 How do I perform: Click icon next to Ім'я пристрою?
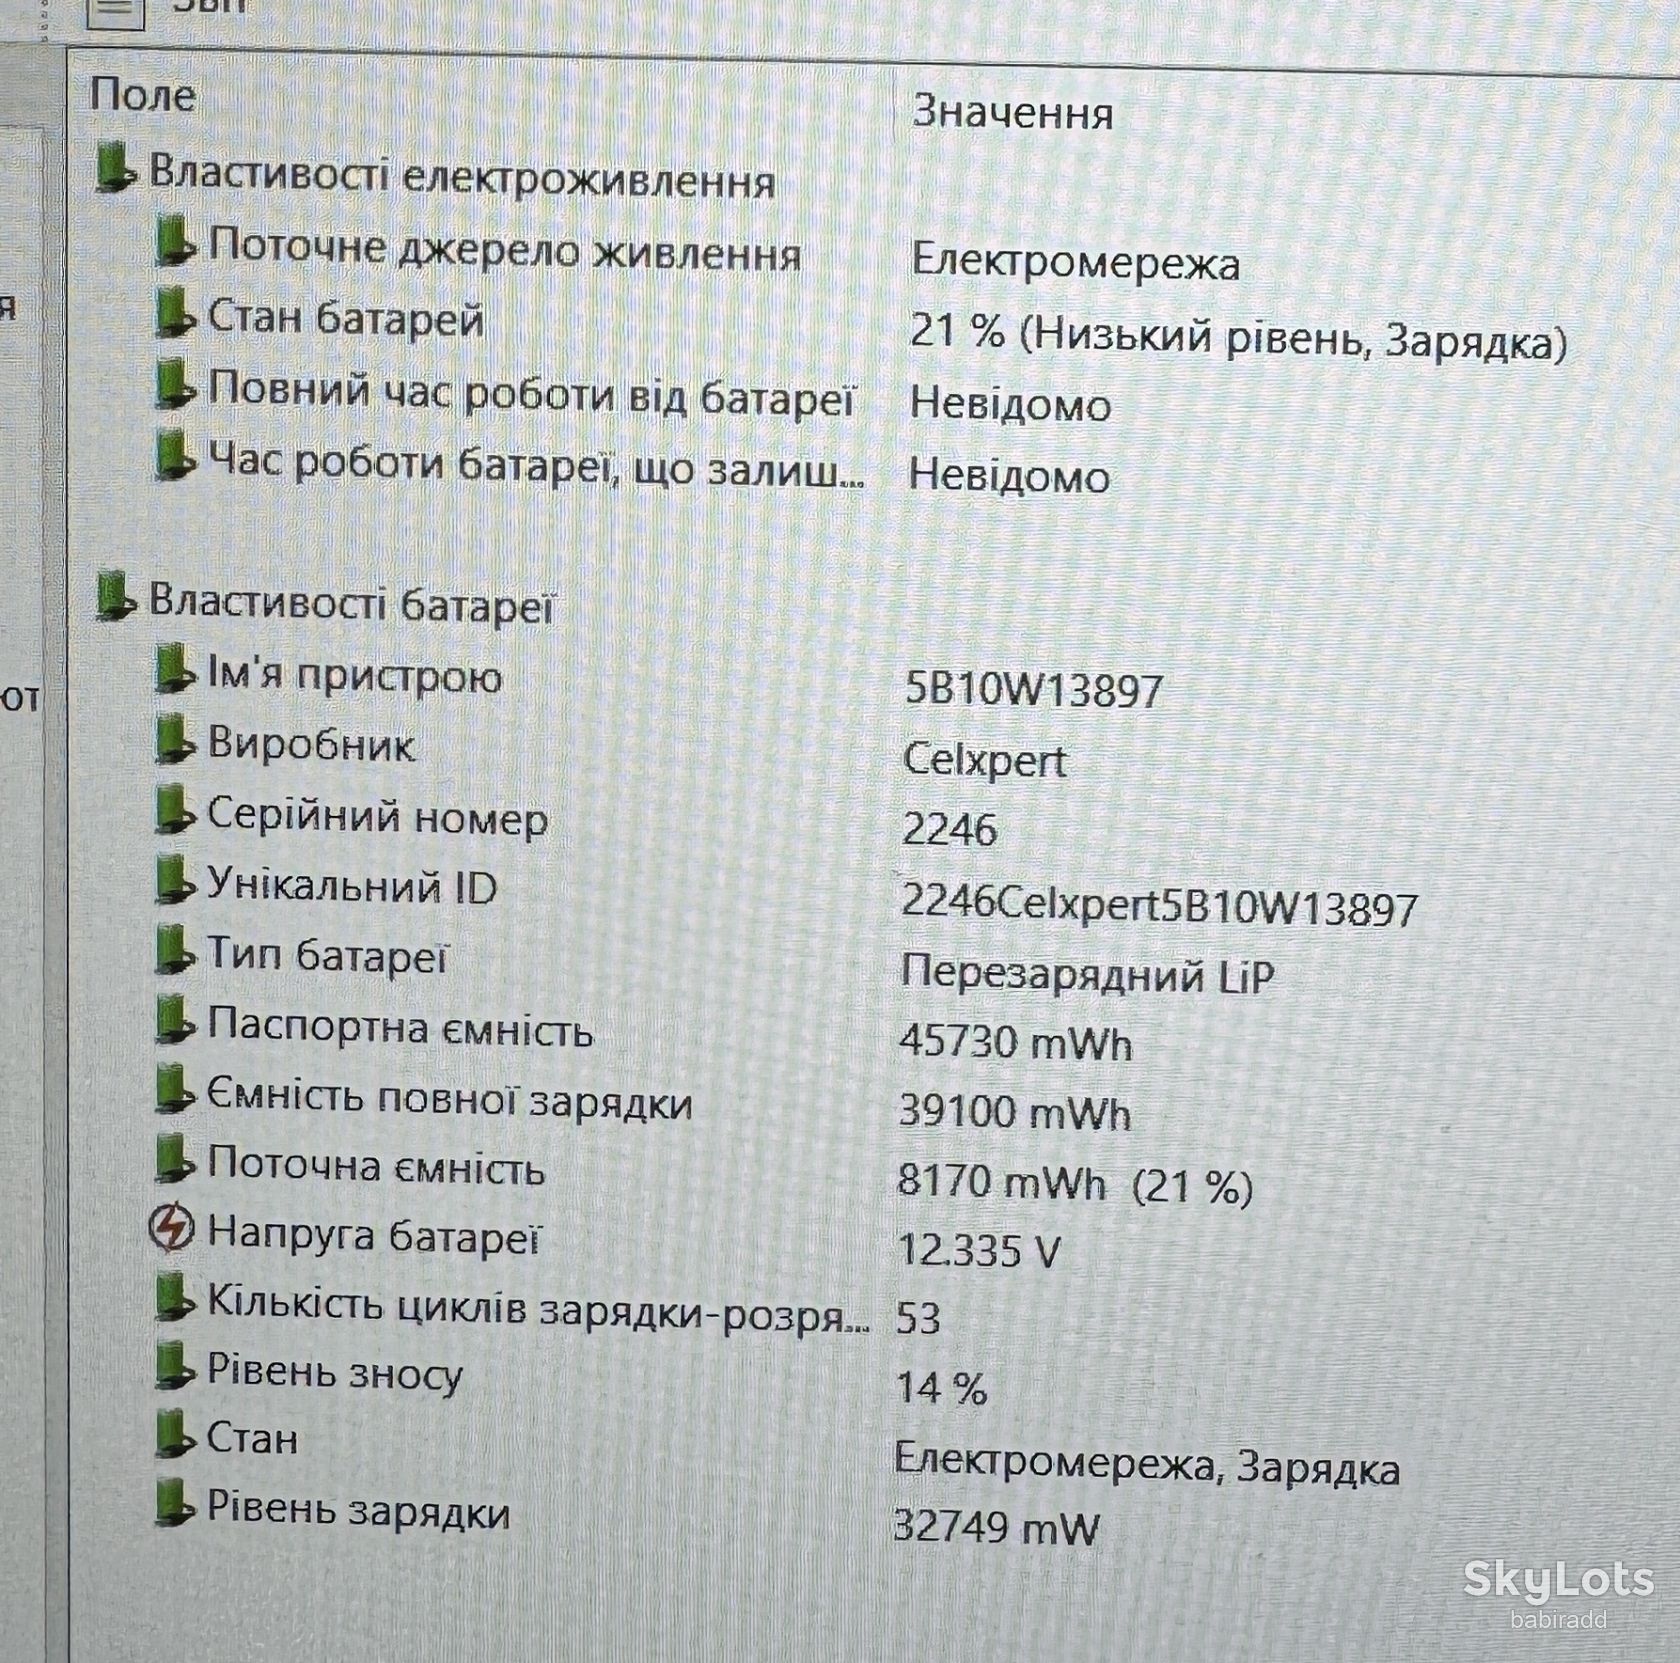175,670
